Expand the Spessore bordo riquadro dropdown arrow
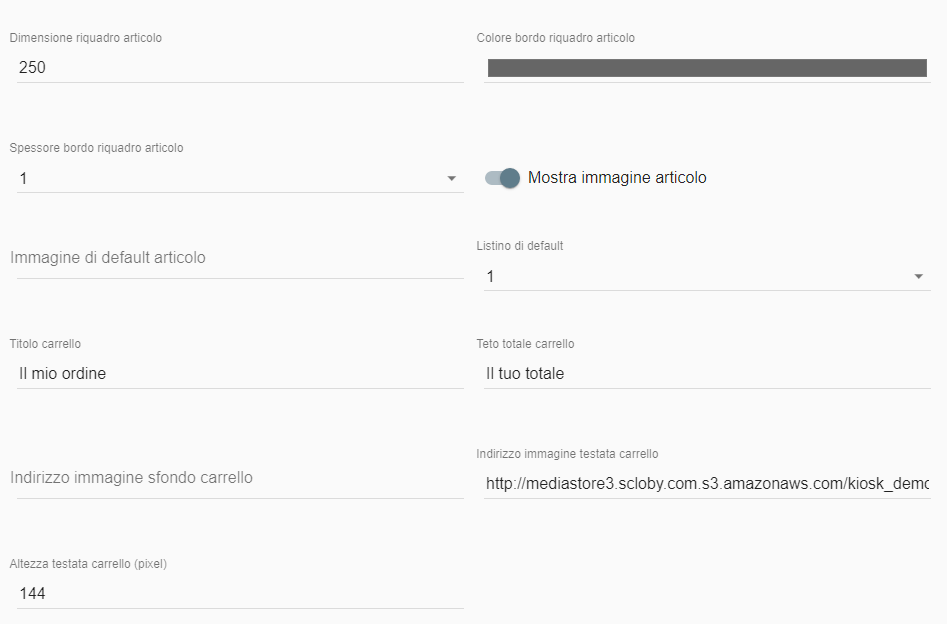Screen dimensions: 947x624 click(451, 178)
